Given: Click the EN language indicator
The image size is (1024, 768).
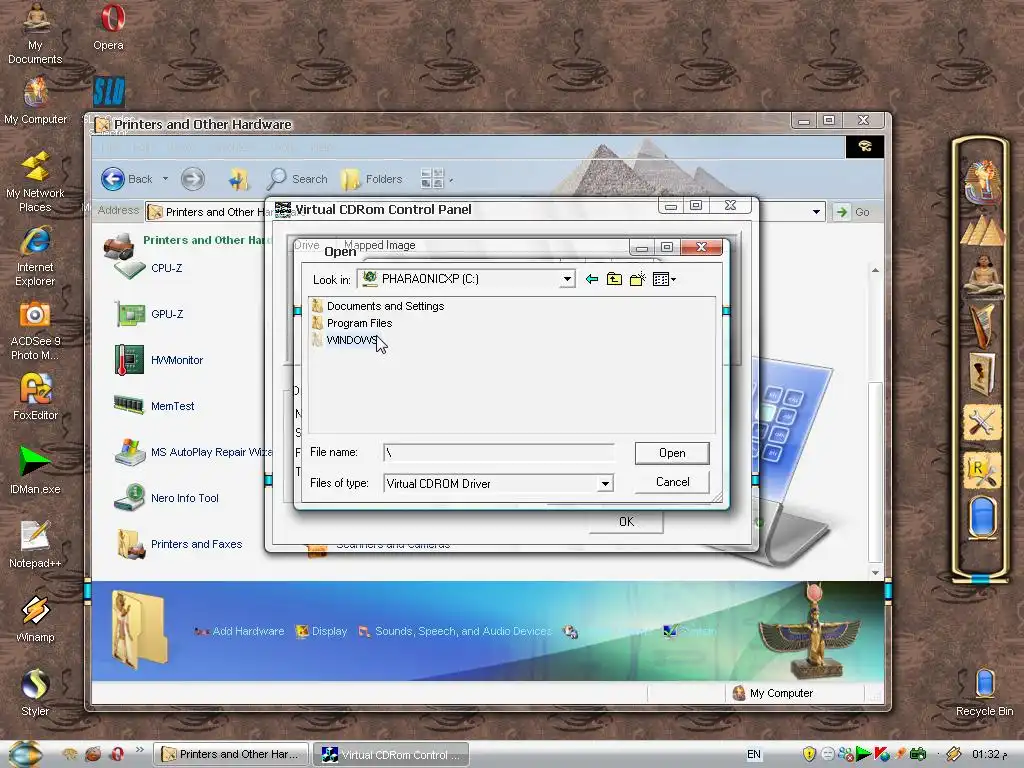Looking at the screenshot, I should pos(754,754).
